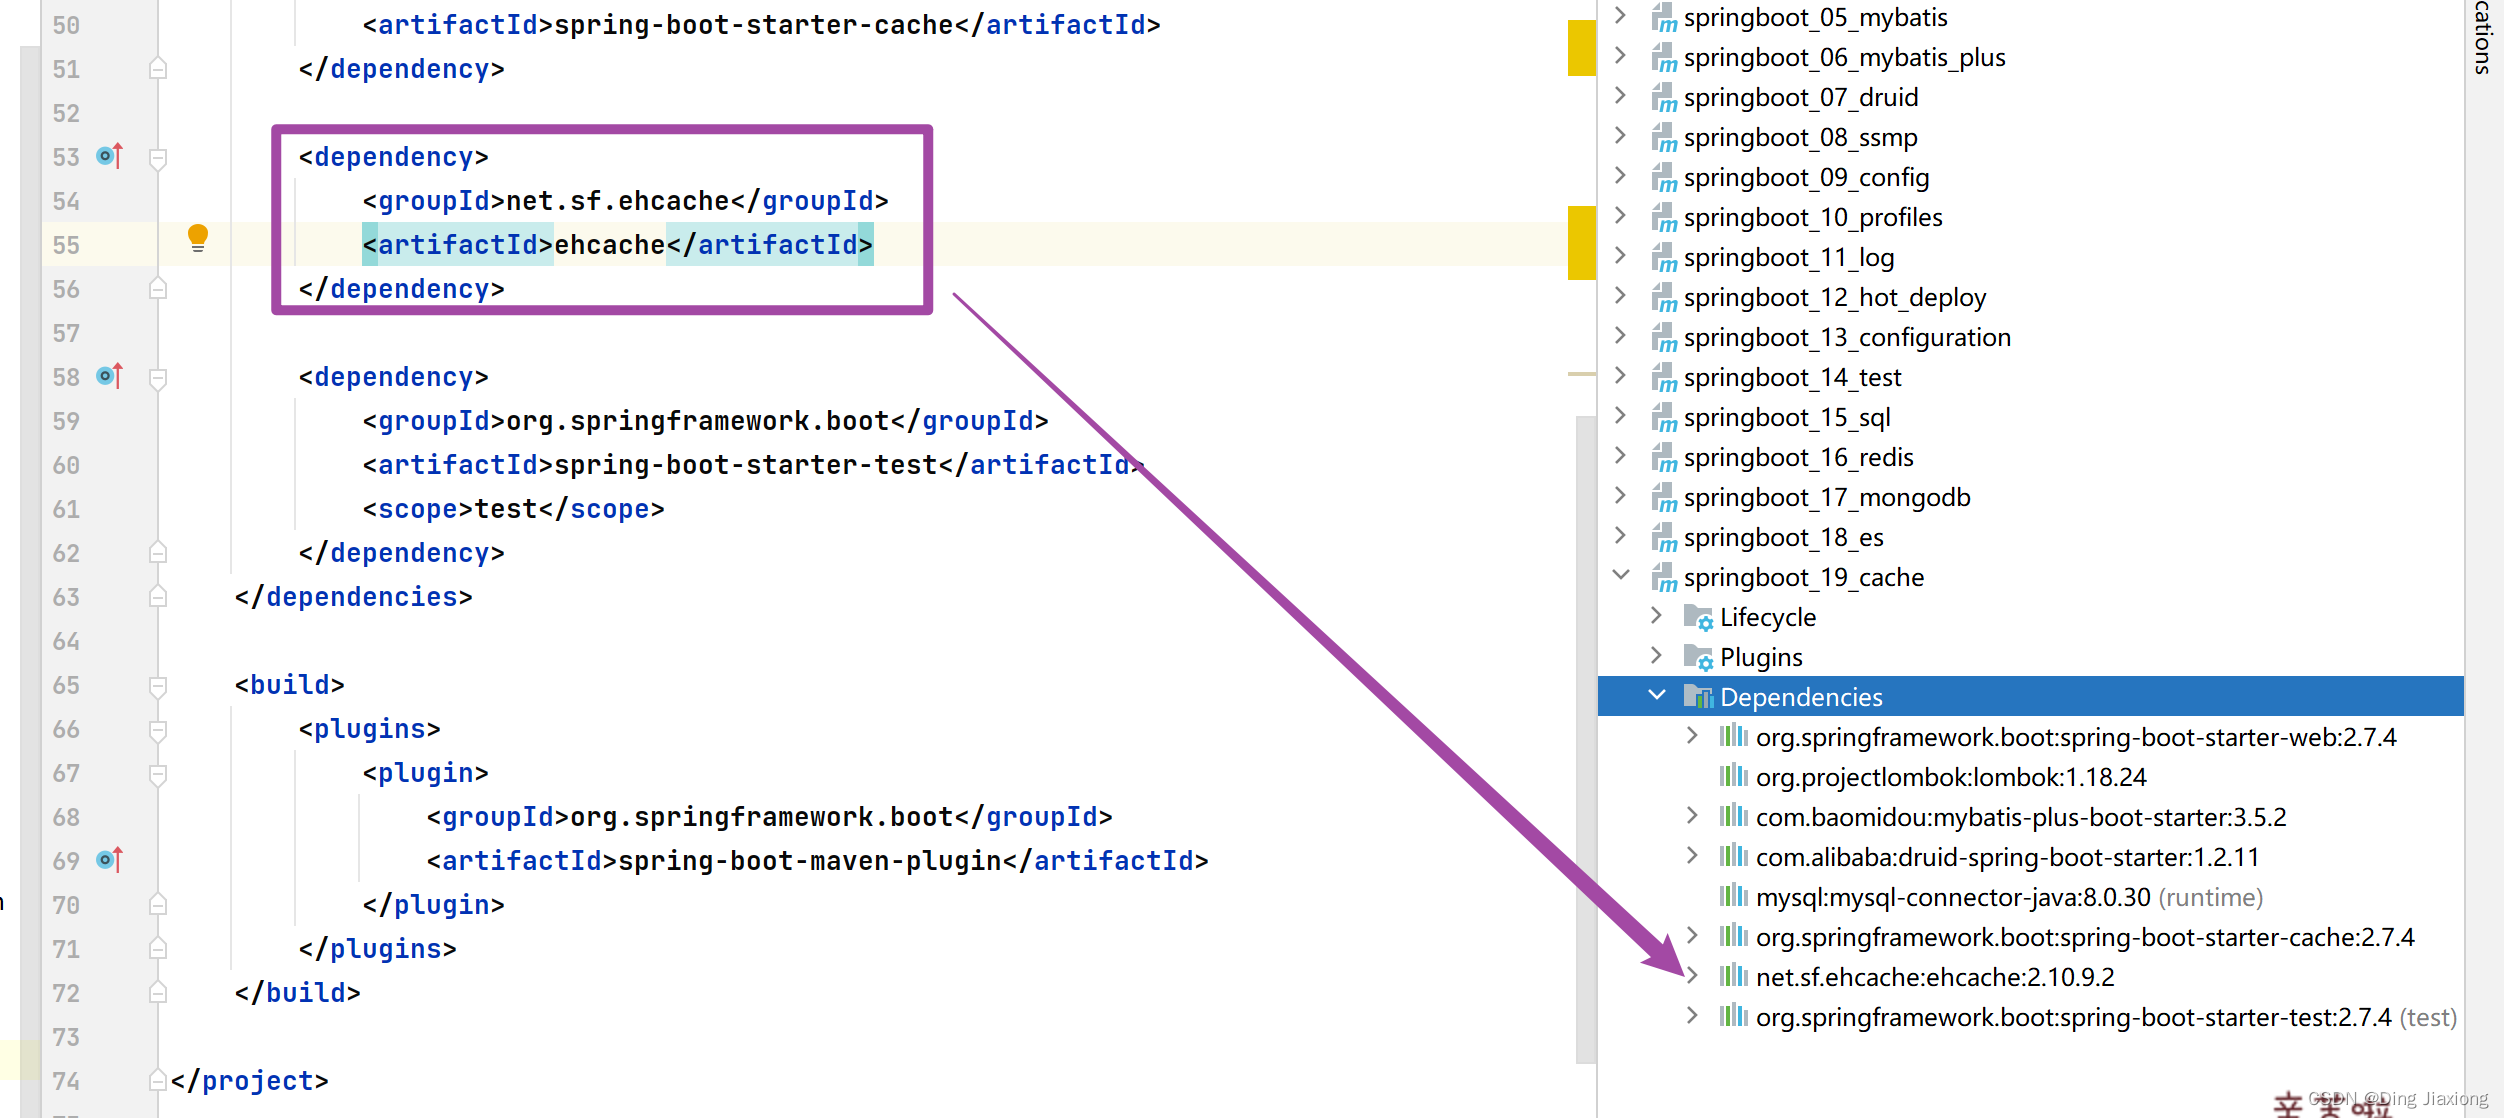This screenshot has width=2504, height=1118.
Task: Fold the plugins block at line 66
Action: pos(158,730)
